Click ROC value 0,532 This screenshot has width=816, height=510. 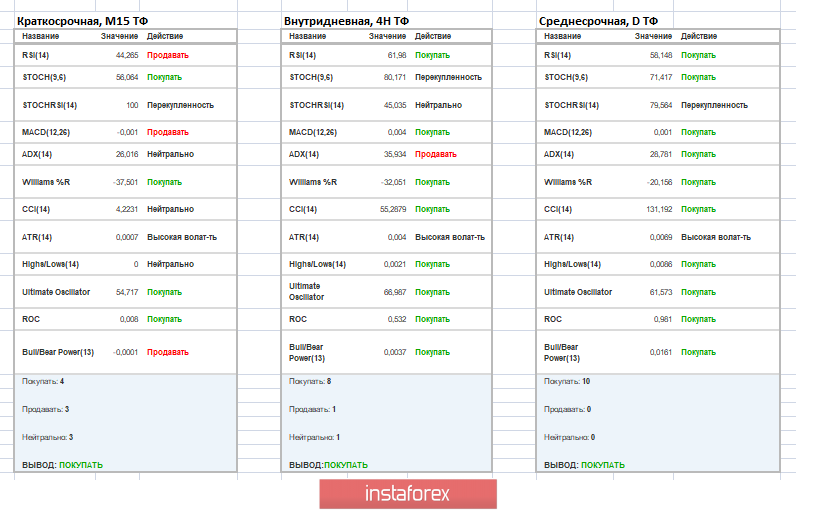click(x=397, y=320)
